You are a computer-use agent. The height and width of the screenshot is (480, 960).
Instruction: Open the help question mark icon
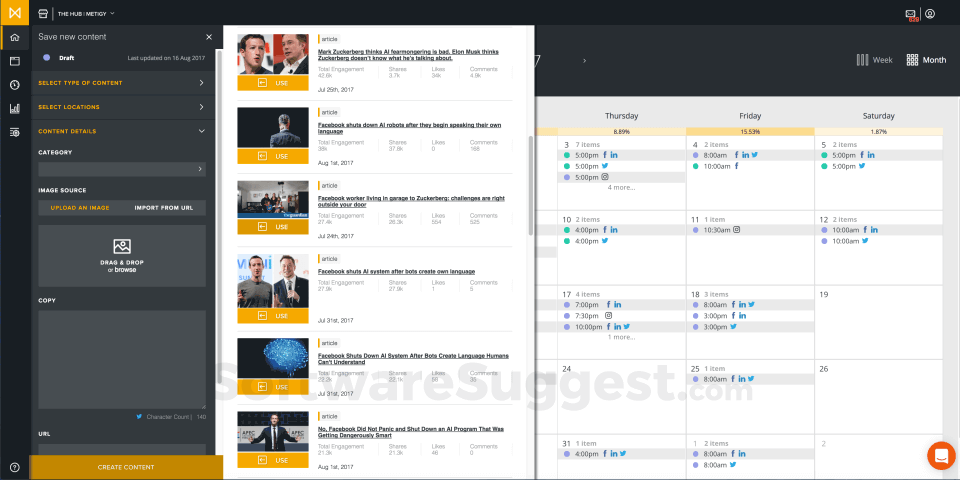click(x=15, y=467)
